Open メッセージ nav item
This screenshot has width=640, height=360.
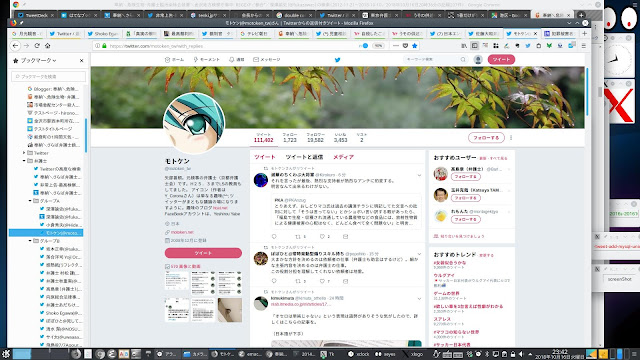267,60
